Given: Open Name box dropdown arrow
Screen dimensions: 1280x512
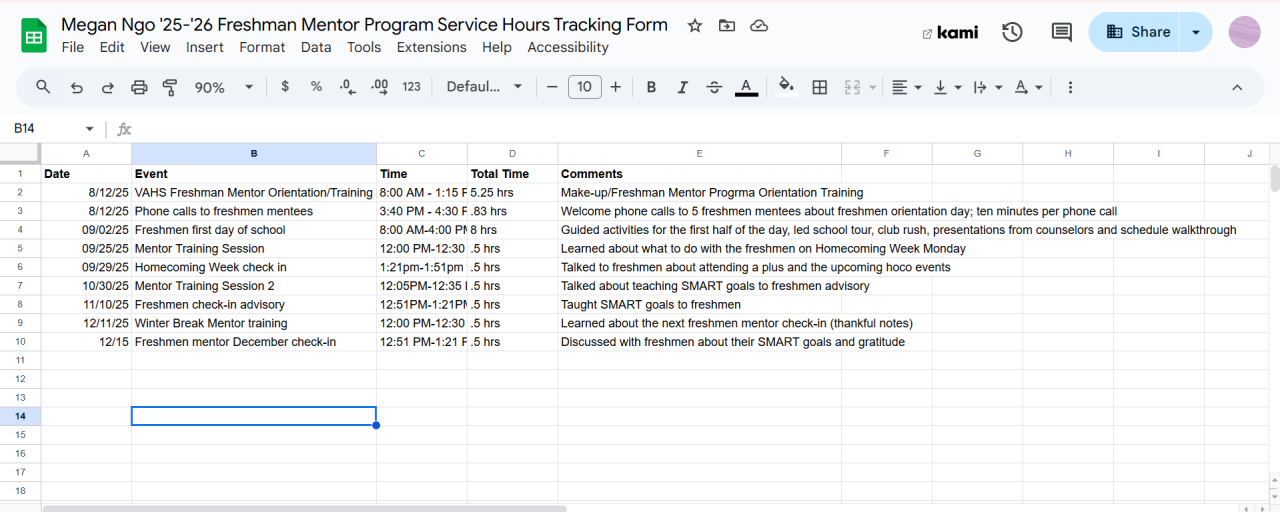Looking at the screenshot, I should pos(89,129).
